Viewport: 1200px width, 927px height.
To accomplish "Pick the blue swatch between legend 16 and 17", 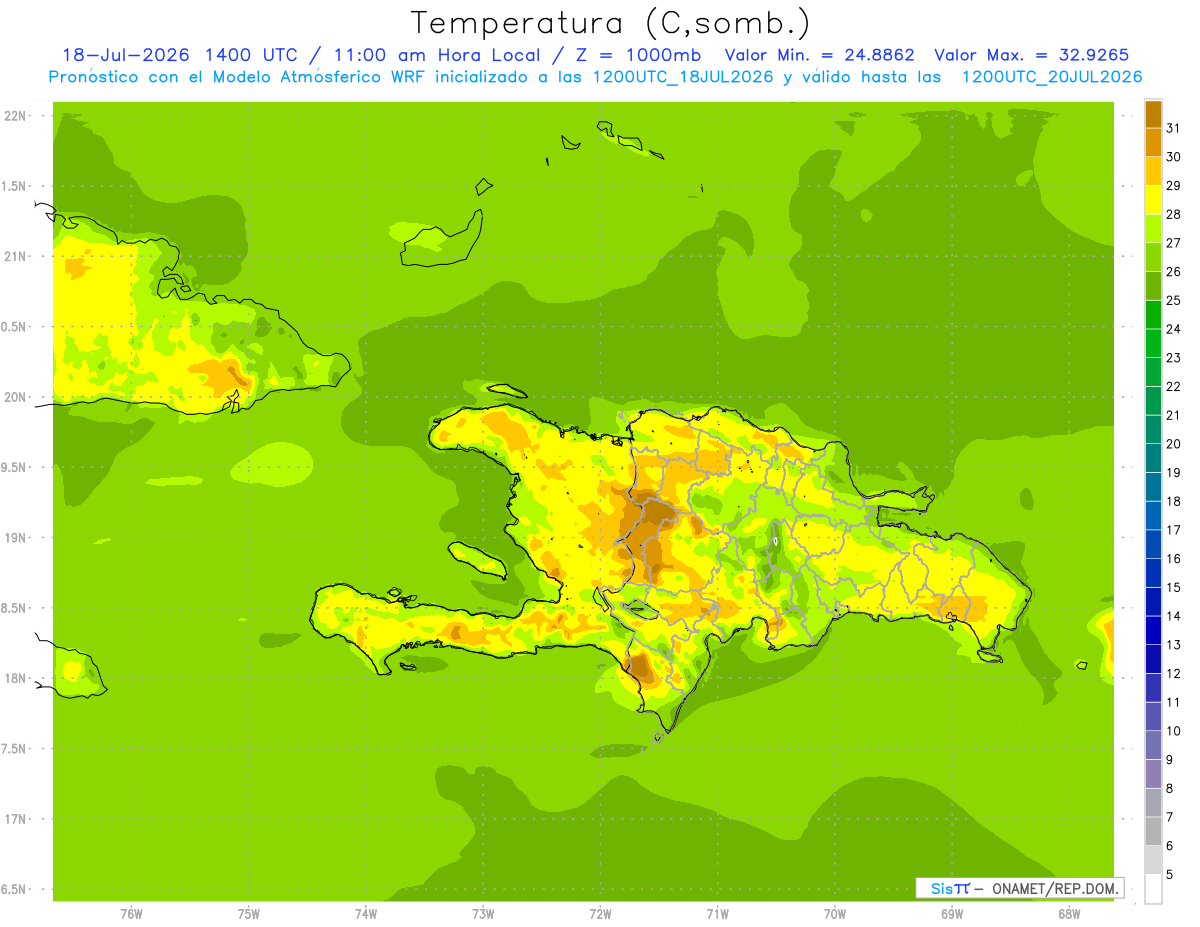I will coord(1153,544).
